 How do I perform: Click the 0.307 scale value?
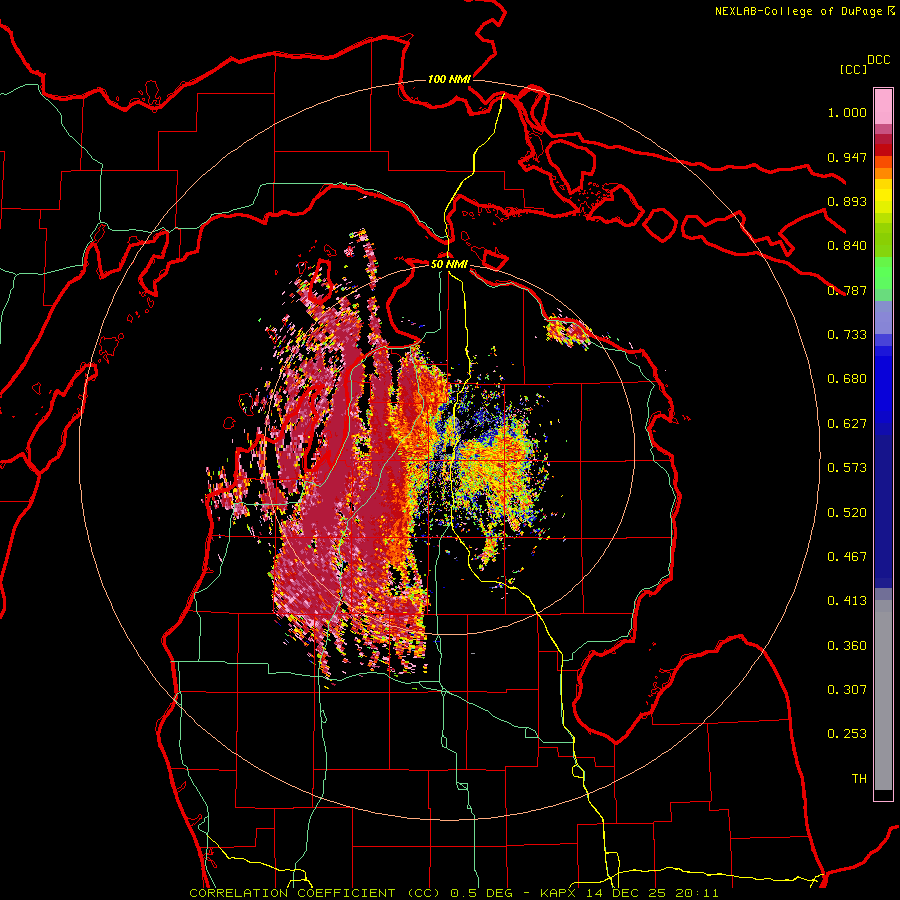click(x=847, y=690)
